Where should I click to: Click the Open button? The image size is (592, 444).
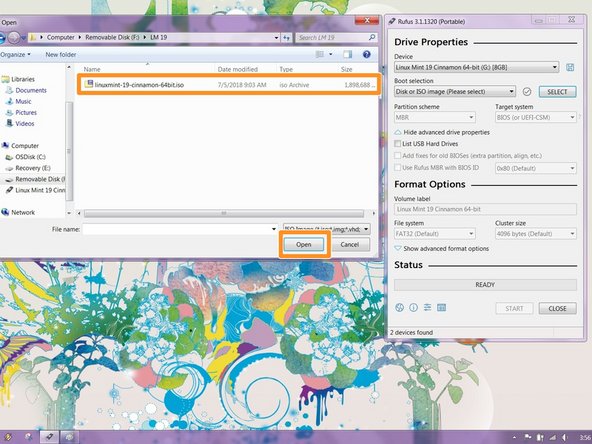coord(304,245)
